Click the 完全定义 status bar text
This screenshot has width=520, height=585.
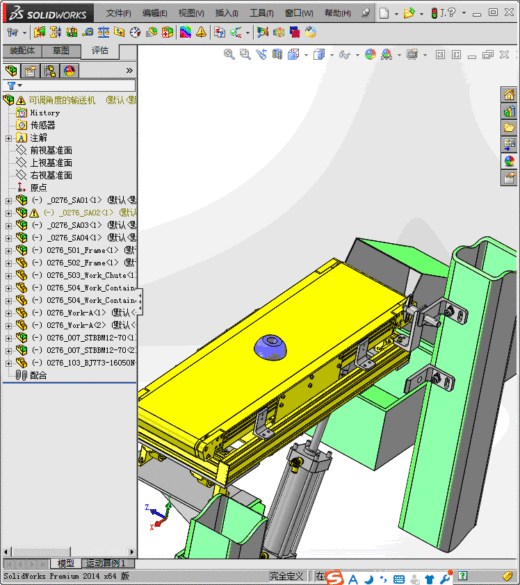[286, 576]
